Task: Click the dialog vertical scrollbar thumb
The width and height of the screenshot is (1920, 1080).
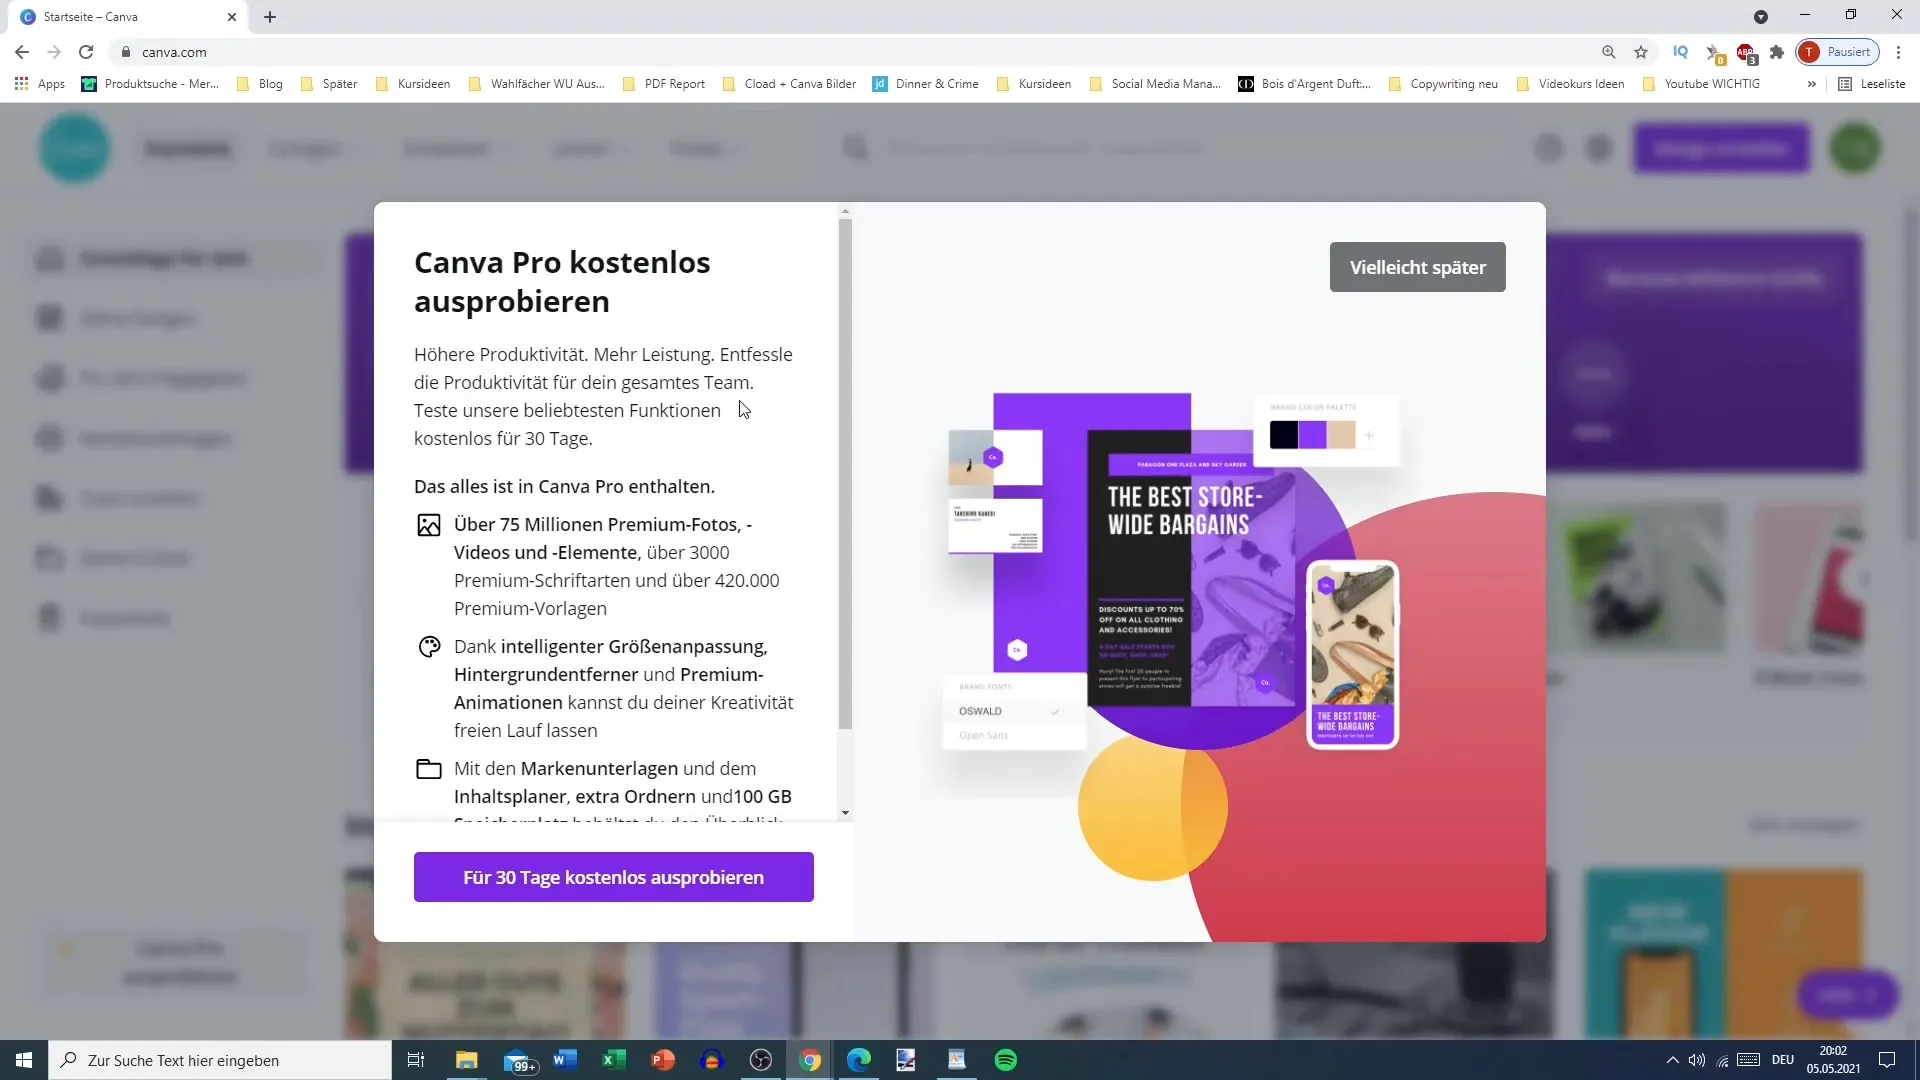Action: (x=845, y=474)
